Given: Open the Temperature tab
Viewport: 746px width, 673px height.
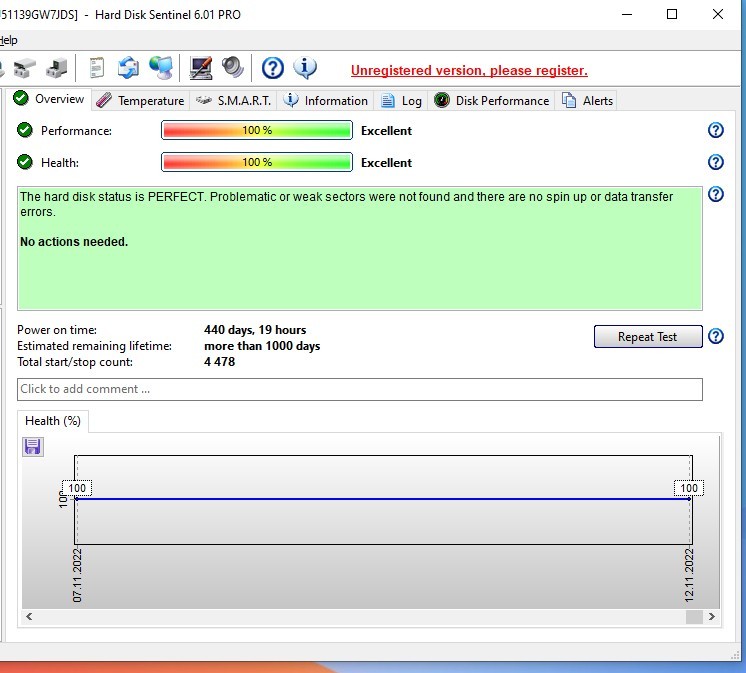Looking at the screenshot, I should coord(140,101).
